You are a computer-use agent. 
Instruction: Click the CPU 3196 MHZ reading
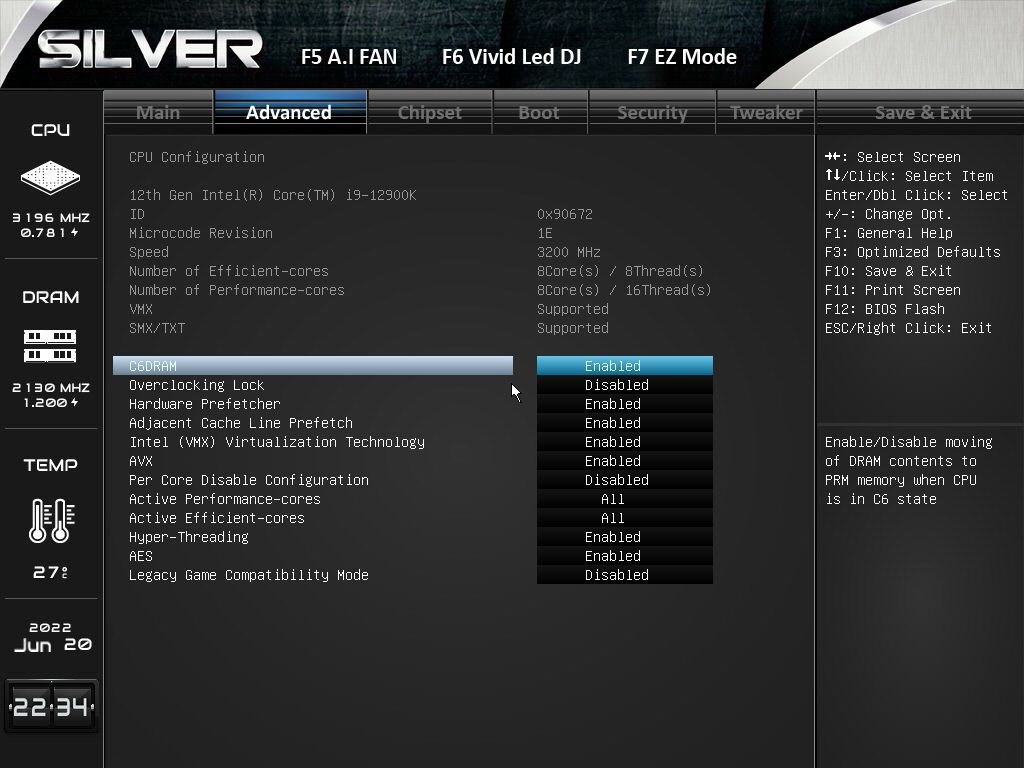pos(51,217)
